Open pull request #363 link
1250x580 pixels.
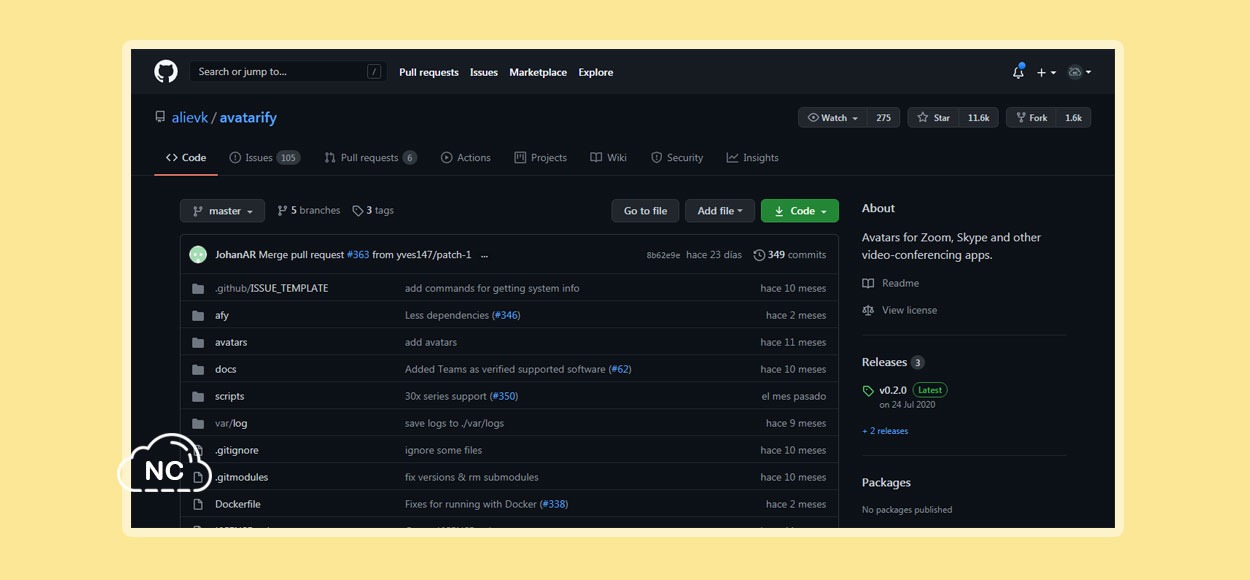click(358, 255)
